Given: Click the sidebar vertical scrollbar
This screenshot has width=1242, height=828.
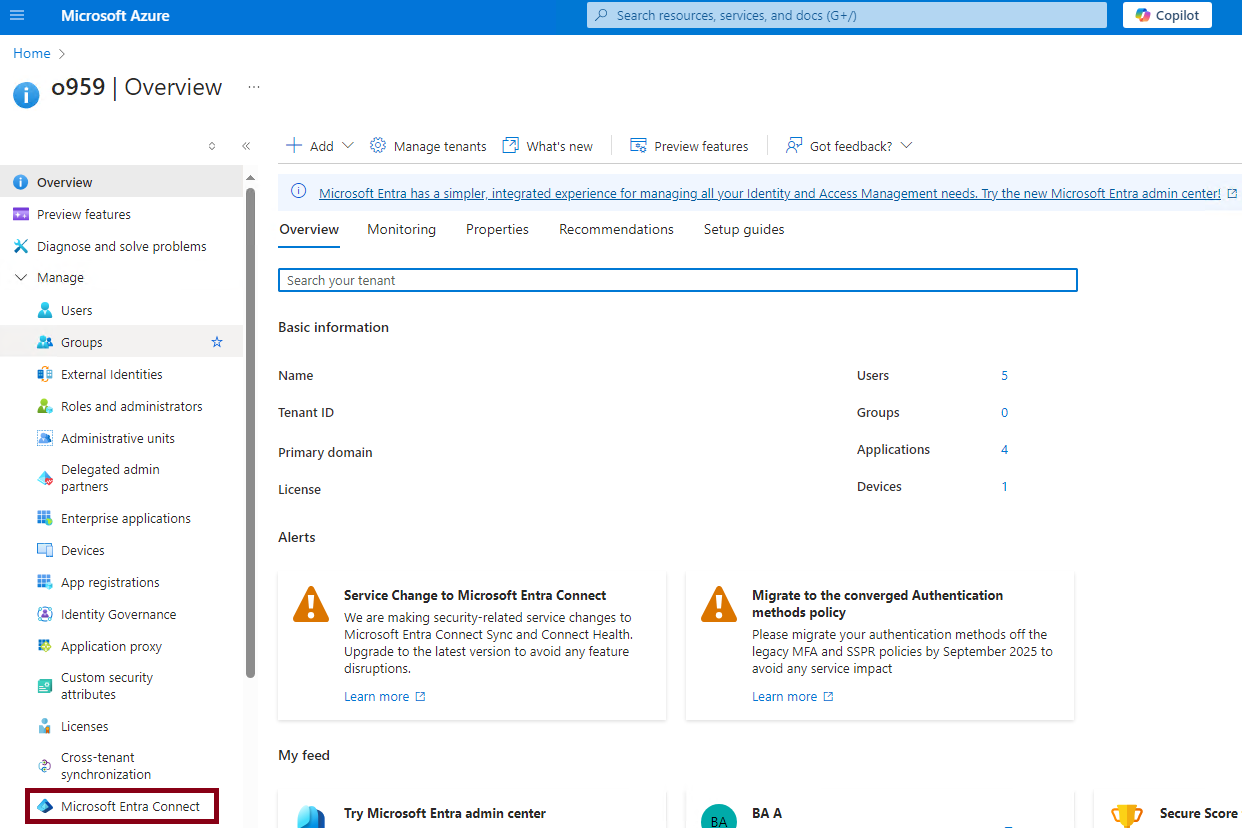Looking at the screenshot, I should [251, 432].
